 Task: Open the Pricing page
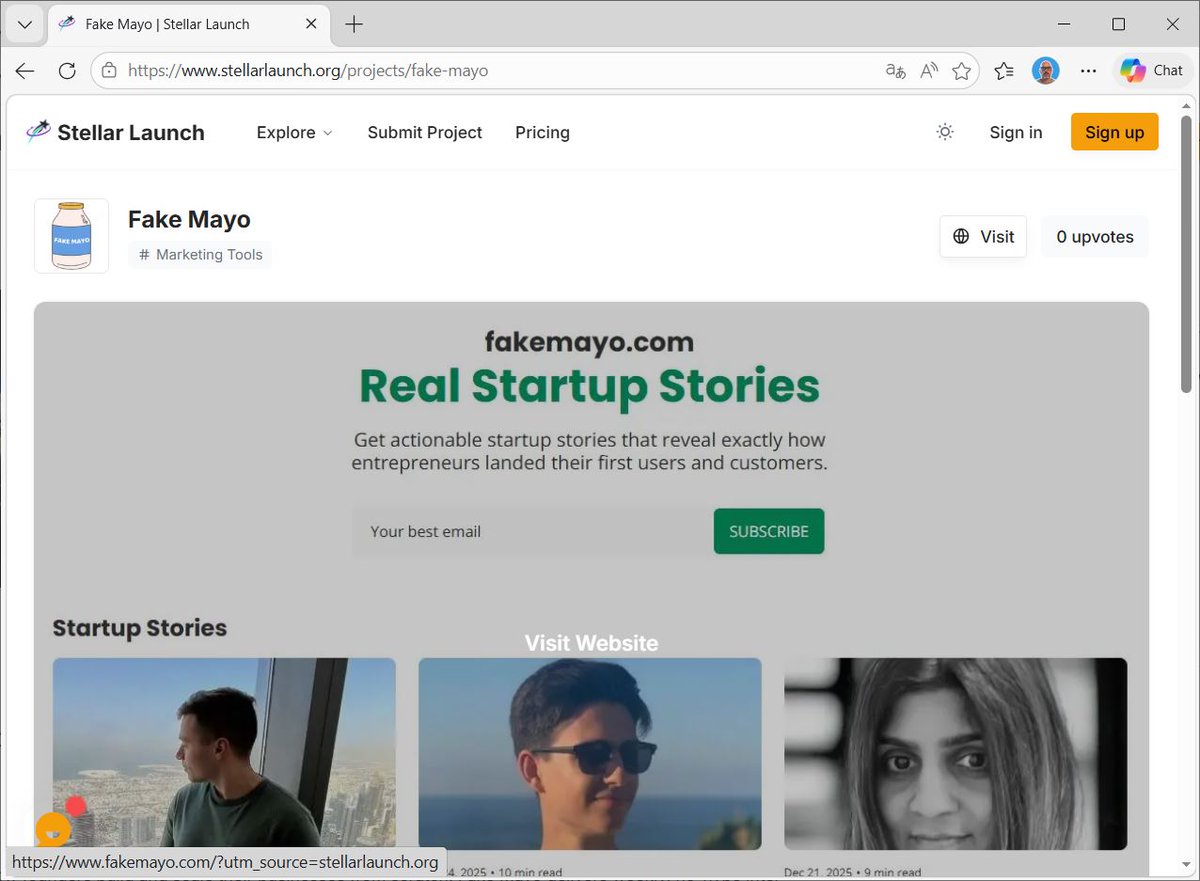coord(542,132)
